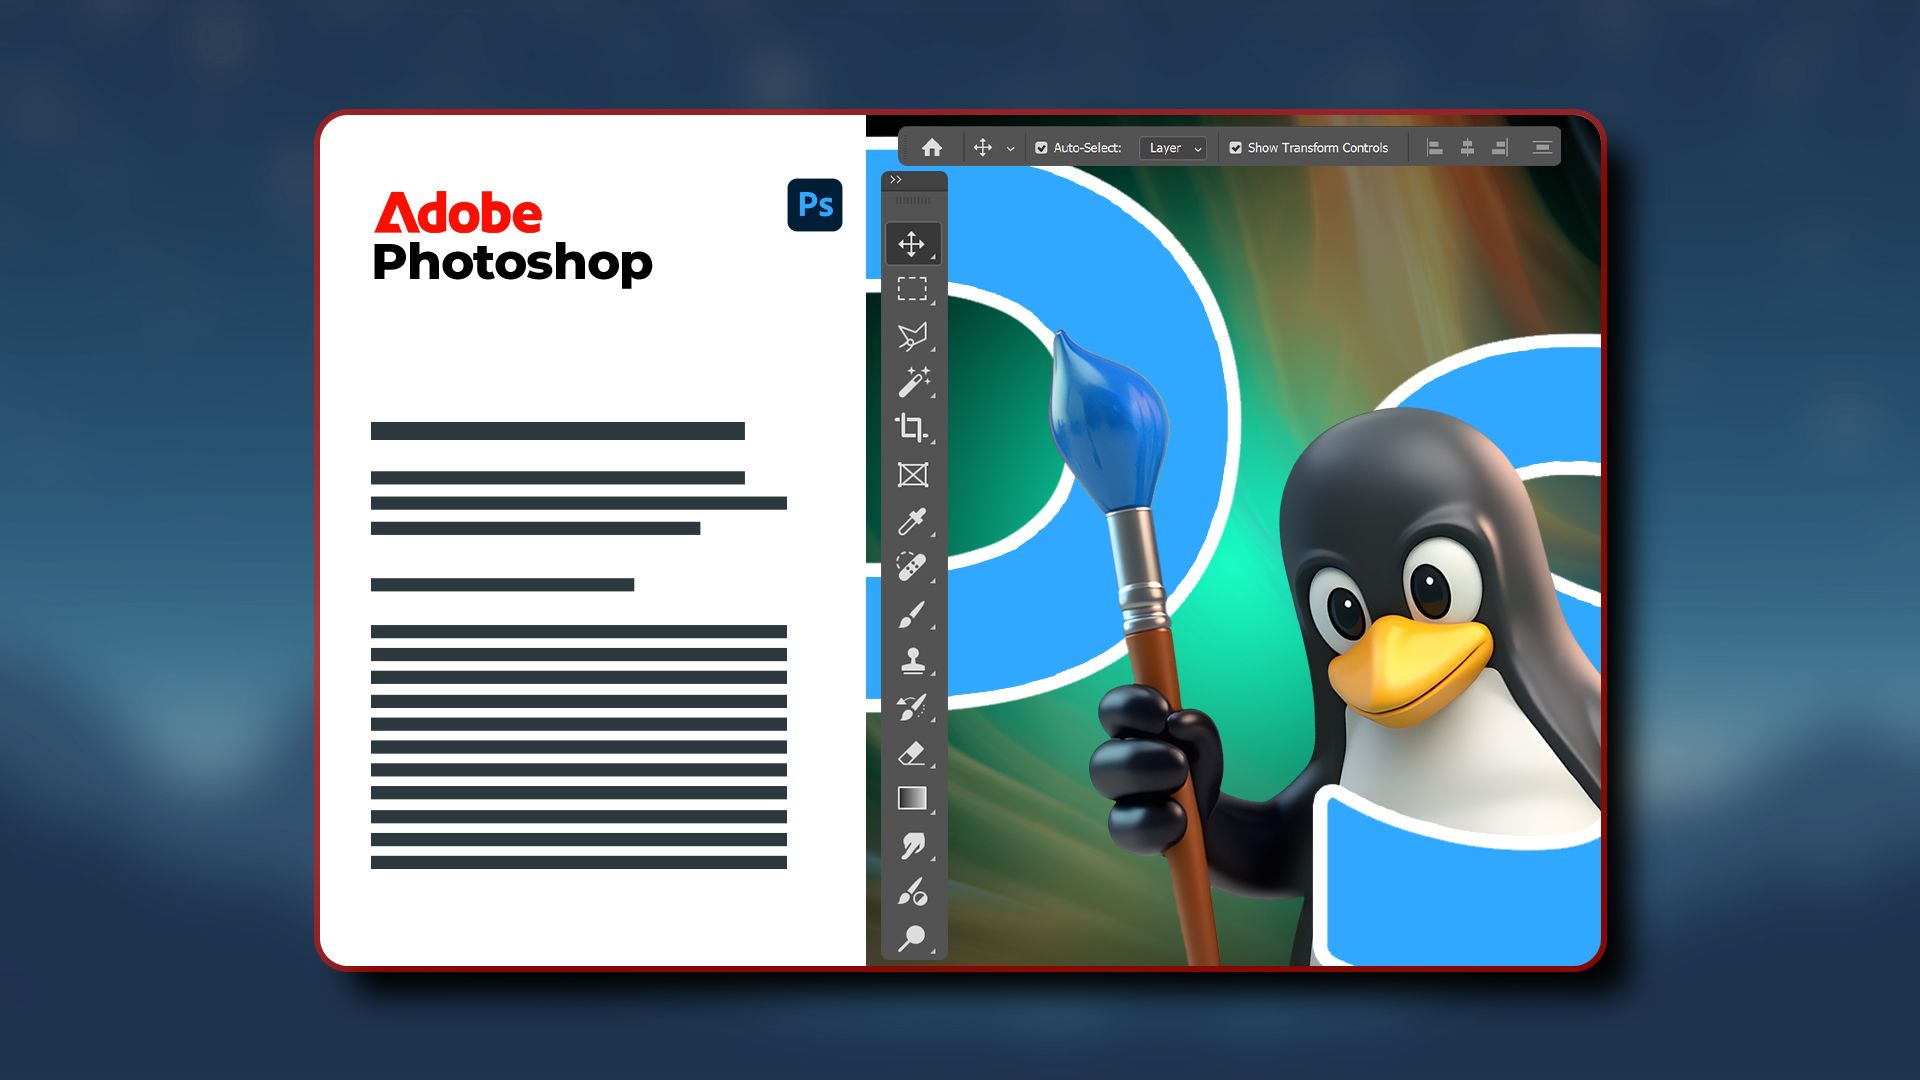Click the Align Left Edges button

coord(1434,147)
